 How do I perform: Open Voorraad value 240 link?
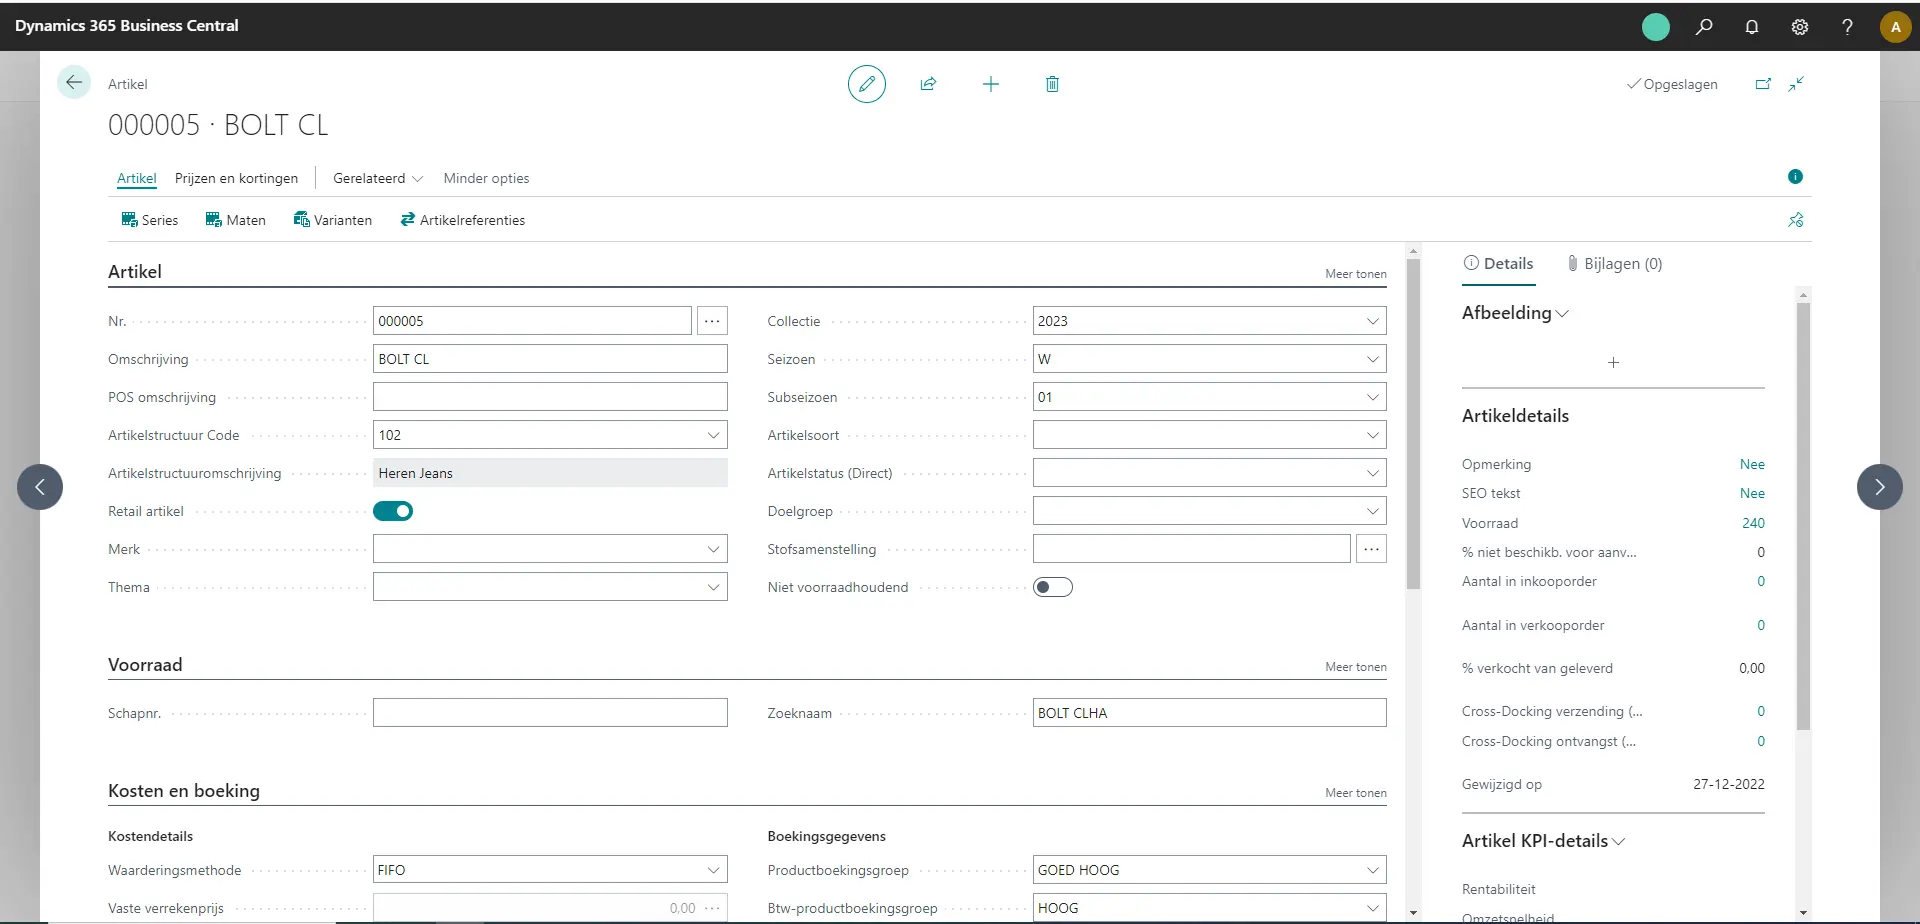click(x=1753, y=523)
